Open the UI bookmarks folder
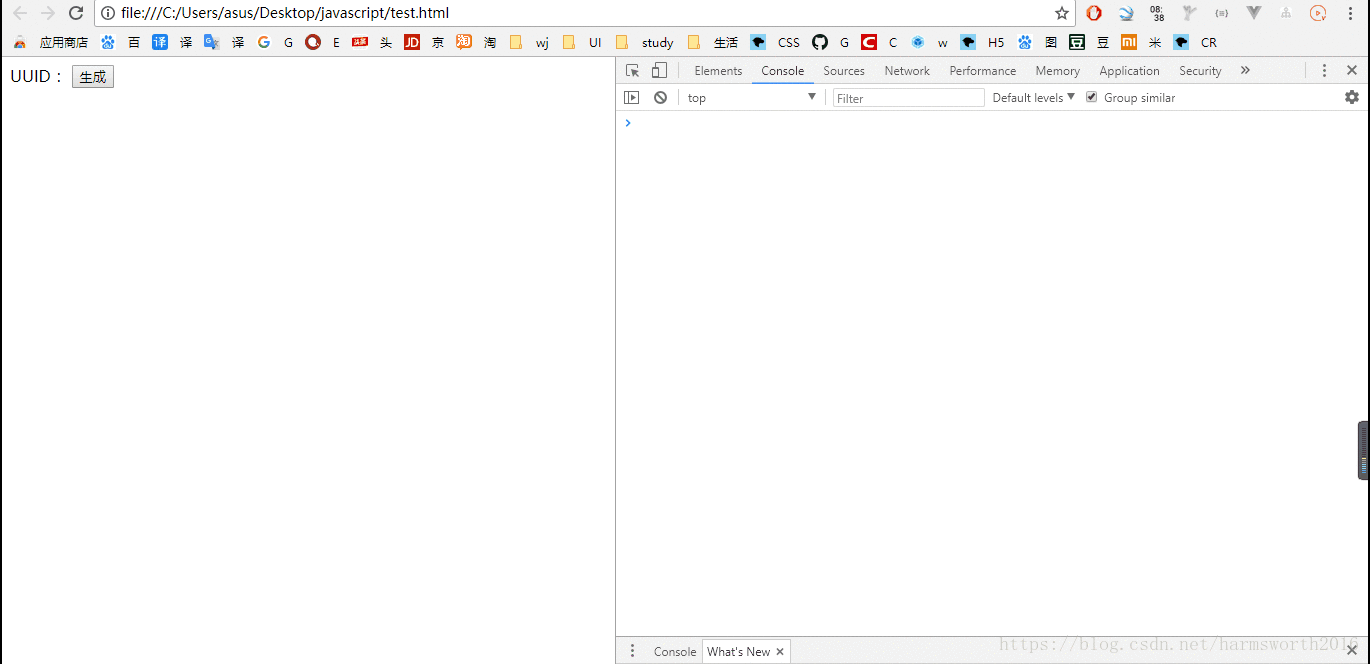Screen dimensions: 1370x664 tap(582, 42)
